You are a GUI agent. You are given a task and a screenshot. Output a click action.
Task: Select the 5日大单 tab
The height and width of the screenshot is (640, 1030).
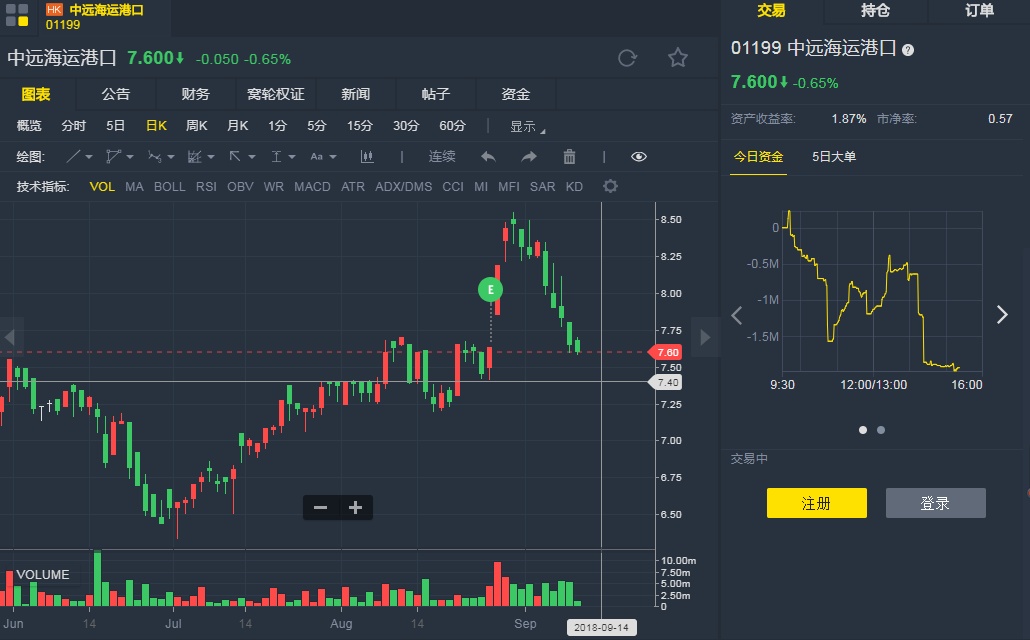[834, 157]
